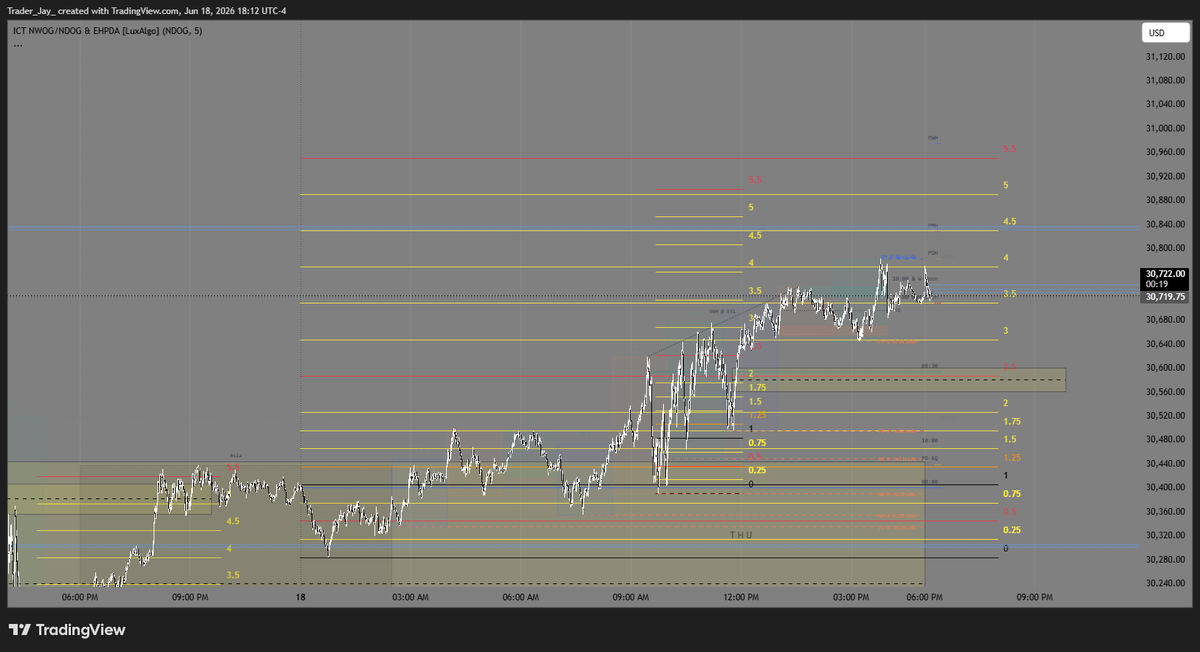Click the 30,280.00 price axis label
This screenshot has width=1200, height=652.
click(x=1166, y=560)
